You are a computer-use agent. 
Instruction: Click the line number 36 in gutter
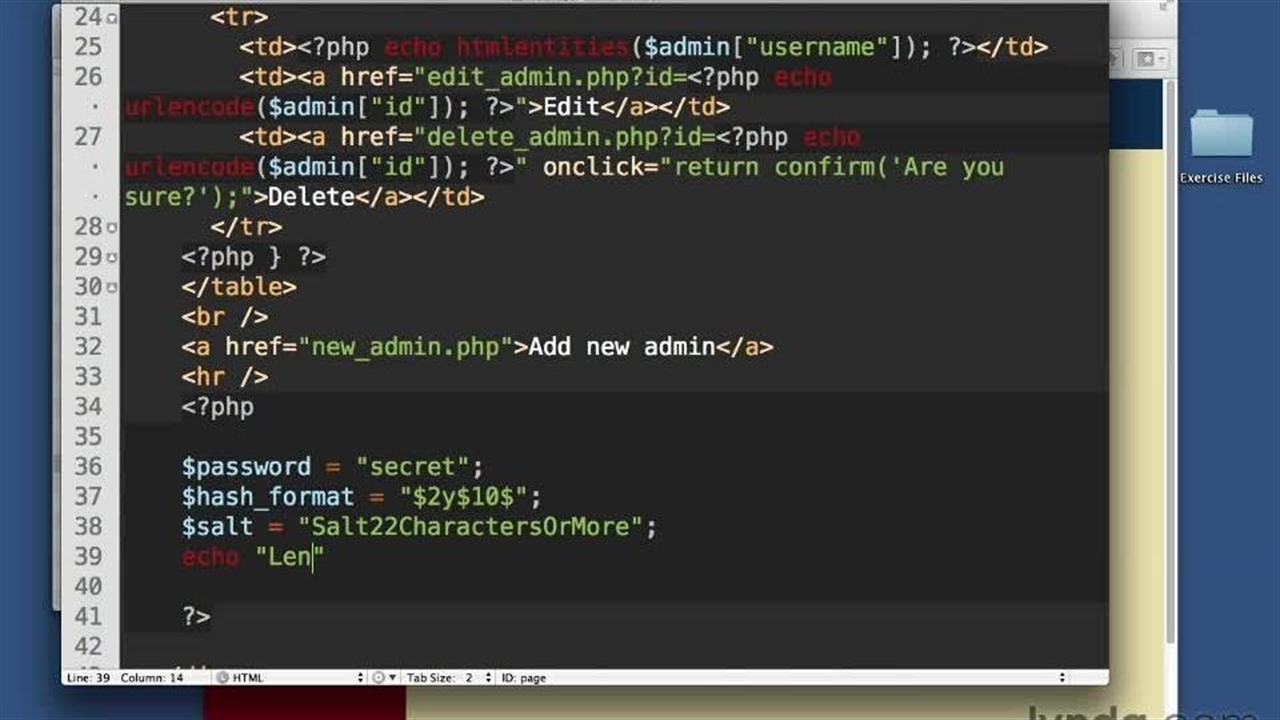click(88, 467)
